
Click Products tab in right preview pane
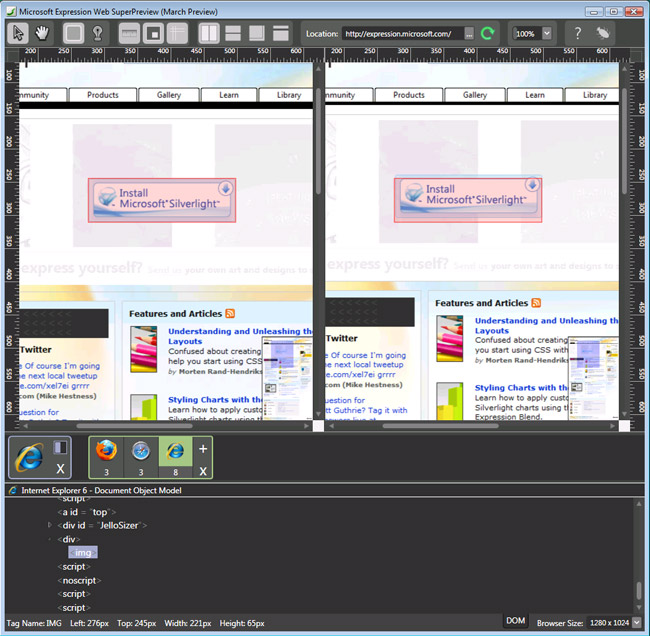[409, 95]
